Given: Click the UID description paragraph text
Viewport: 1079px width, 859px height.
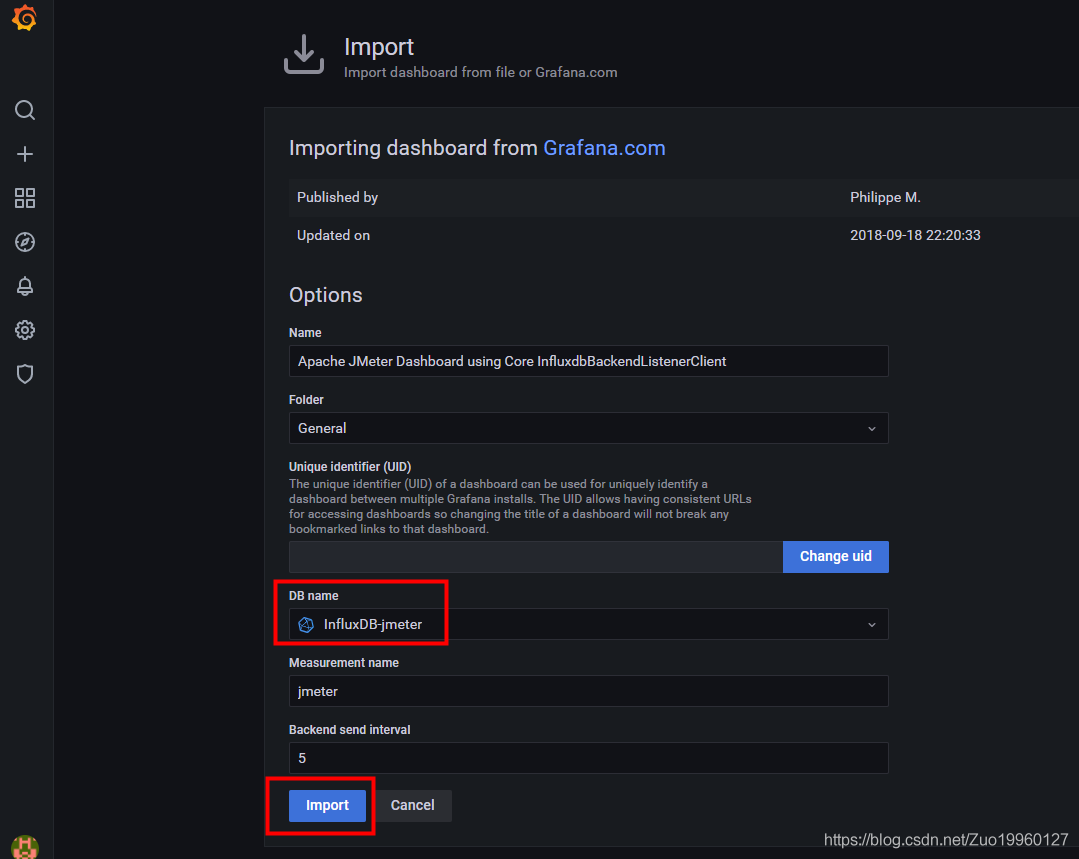Looking at the screenshot, I should [520, 507].
